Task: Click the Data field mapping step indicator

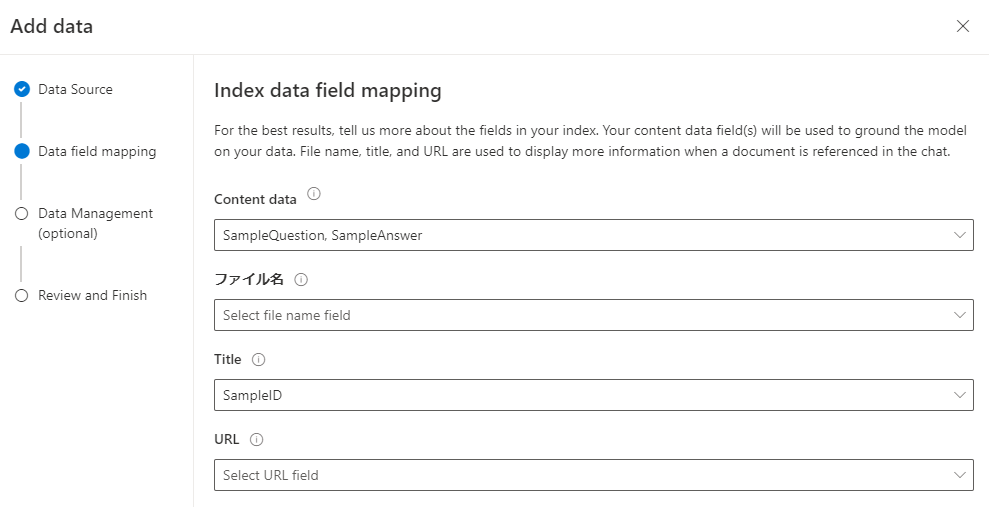Action: (x=22, y=152)
